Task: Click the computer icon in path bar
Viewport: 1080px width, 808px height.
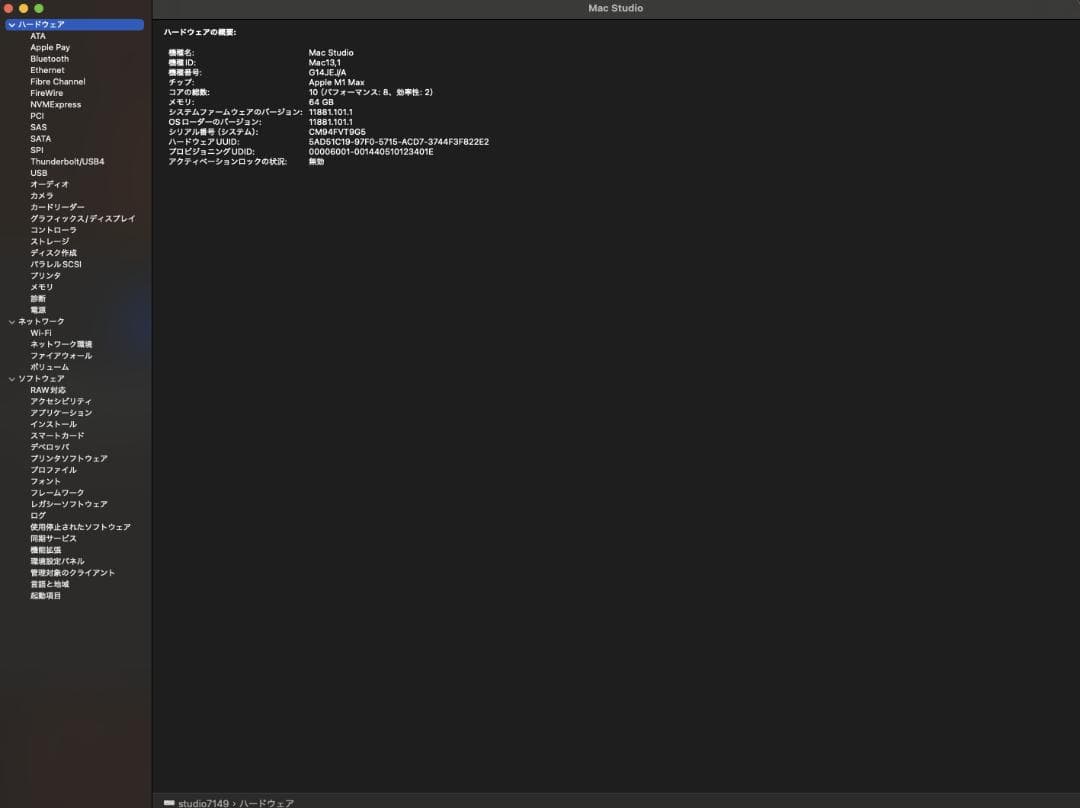Action: (x=169, y=803)
